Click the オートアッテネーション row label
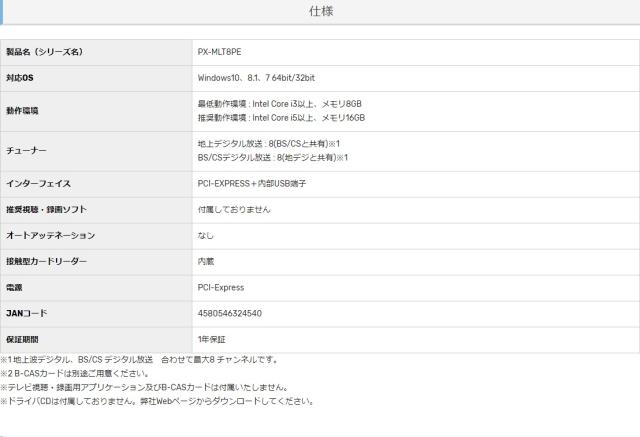The width and height of the screenshot is (640, 437). (50, 236)
